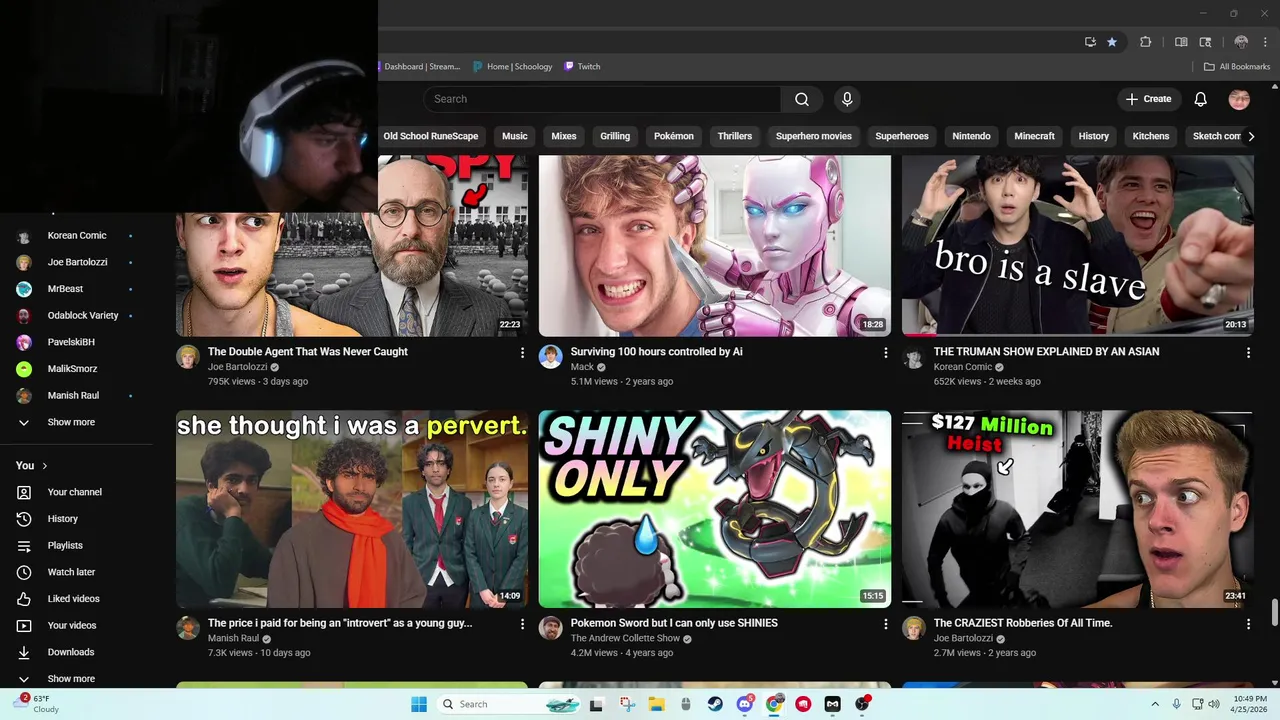Screen dimensions: 1280x720
Task: Select the Mixes category chip
Action: coord(564,136)
